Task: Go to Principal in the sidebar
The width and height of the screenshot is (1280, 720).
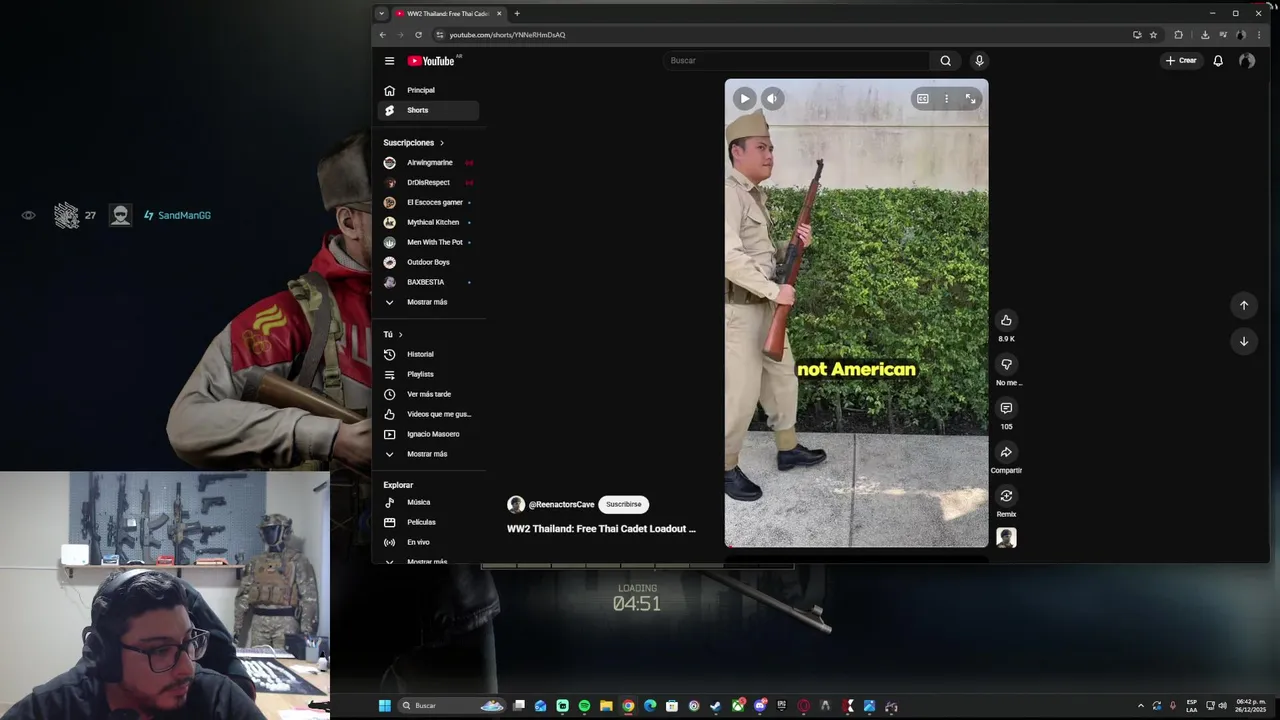Action: tap(428, 90)
